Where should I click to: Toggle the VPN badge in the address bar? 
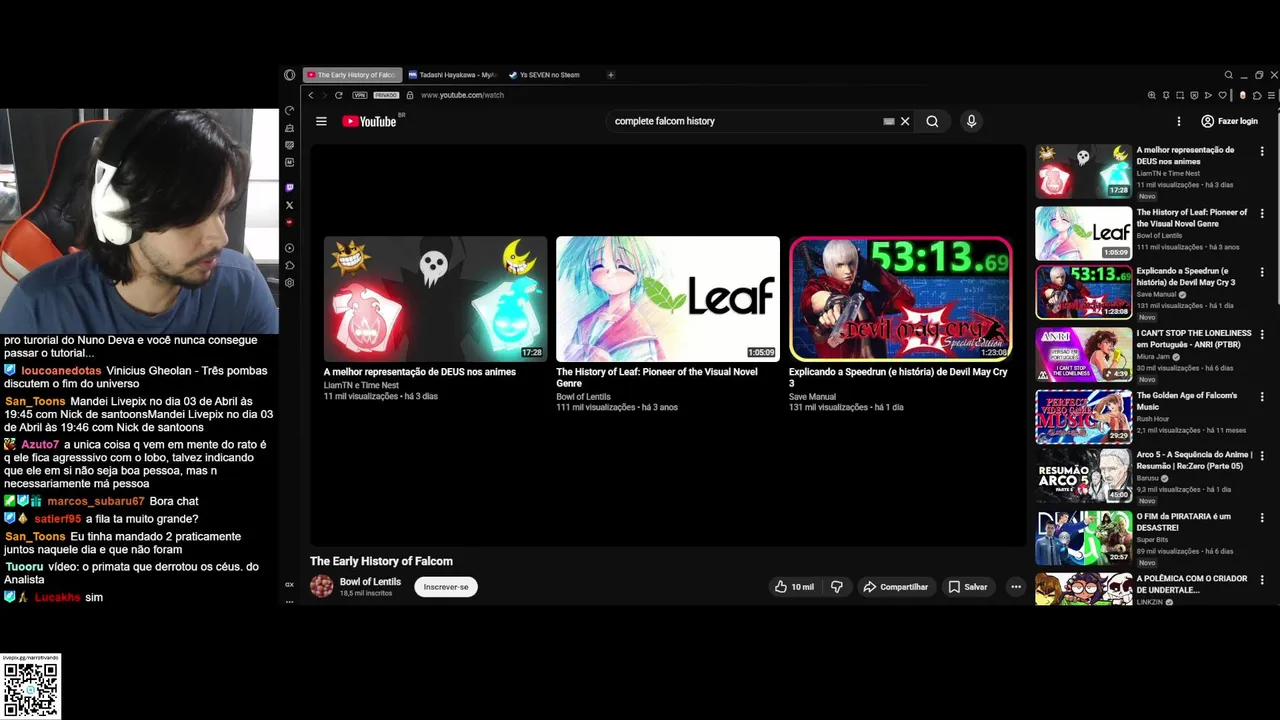[x=360, y=95]
